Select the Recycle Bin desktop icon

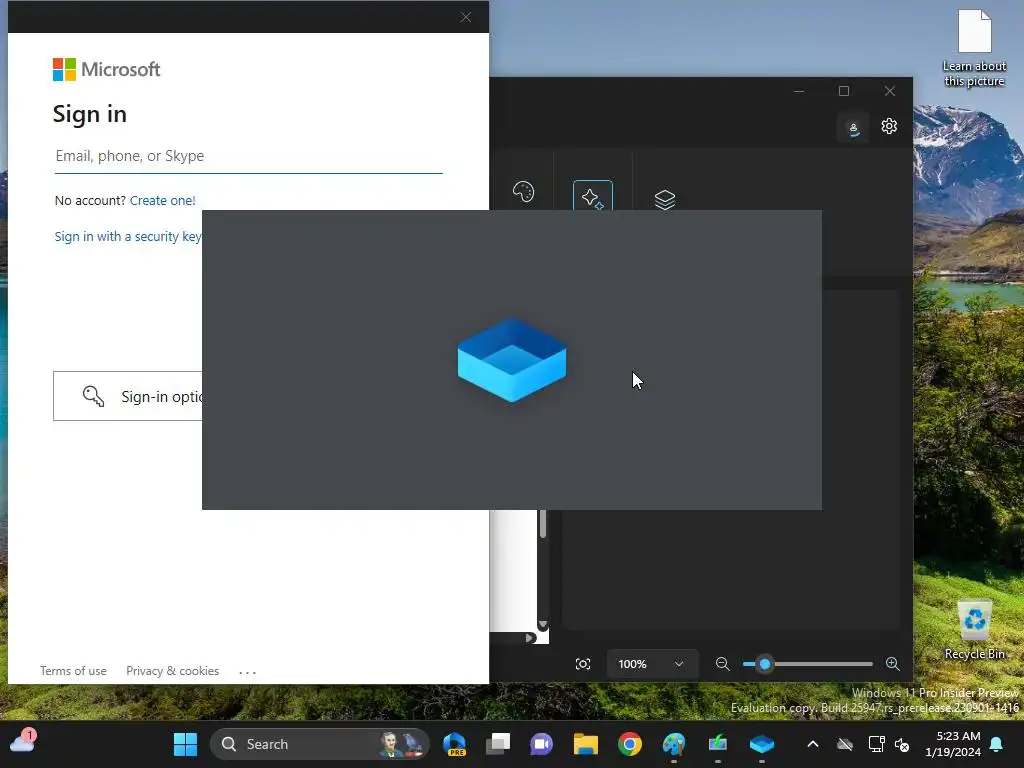(x=974, y=630)
